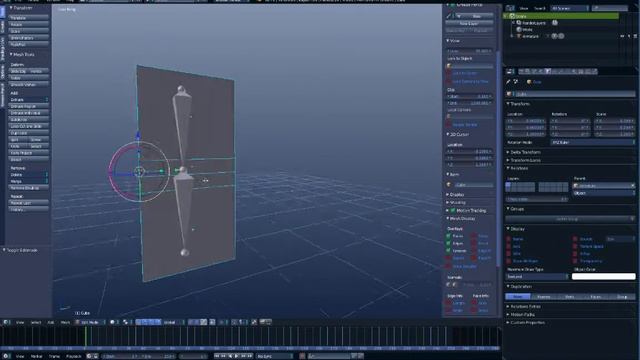
Task: Enable Render Border checkbox
Action: 449,124
